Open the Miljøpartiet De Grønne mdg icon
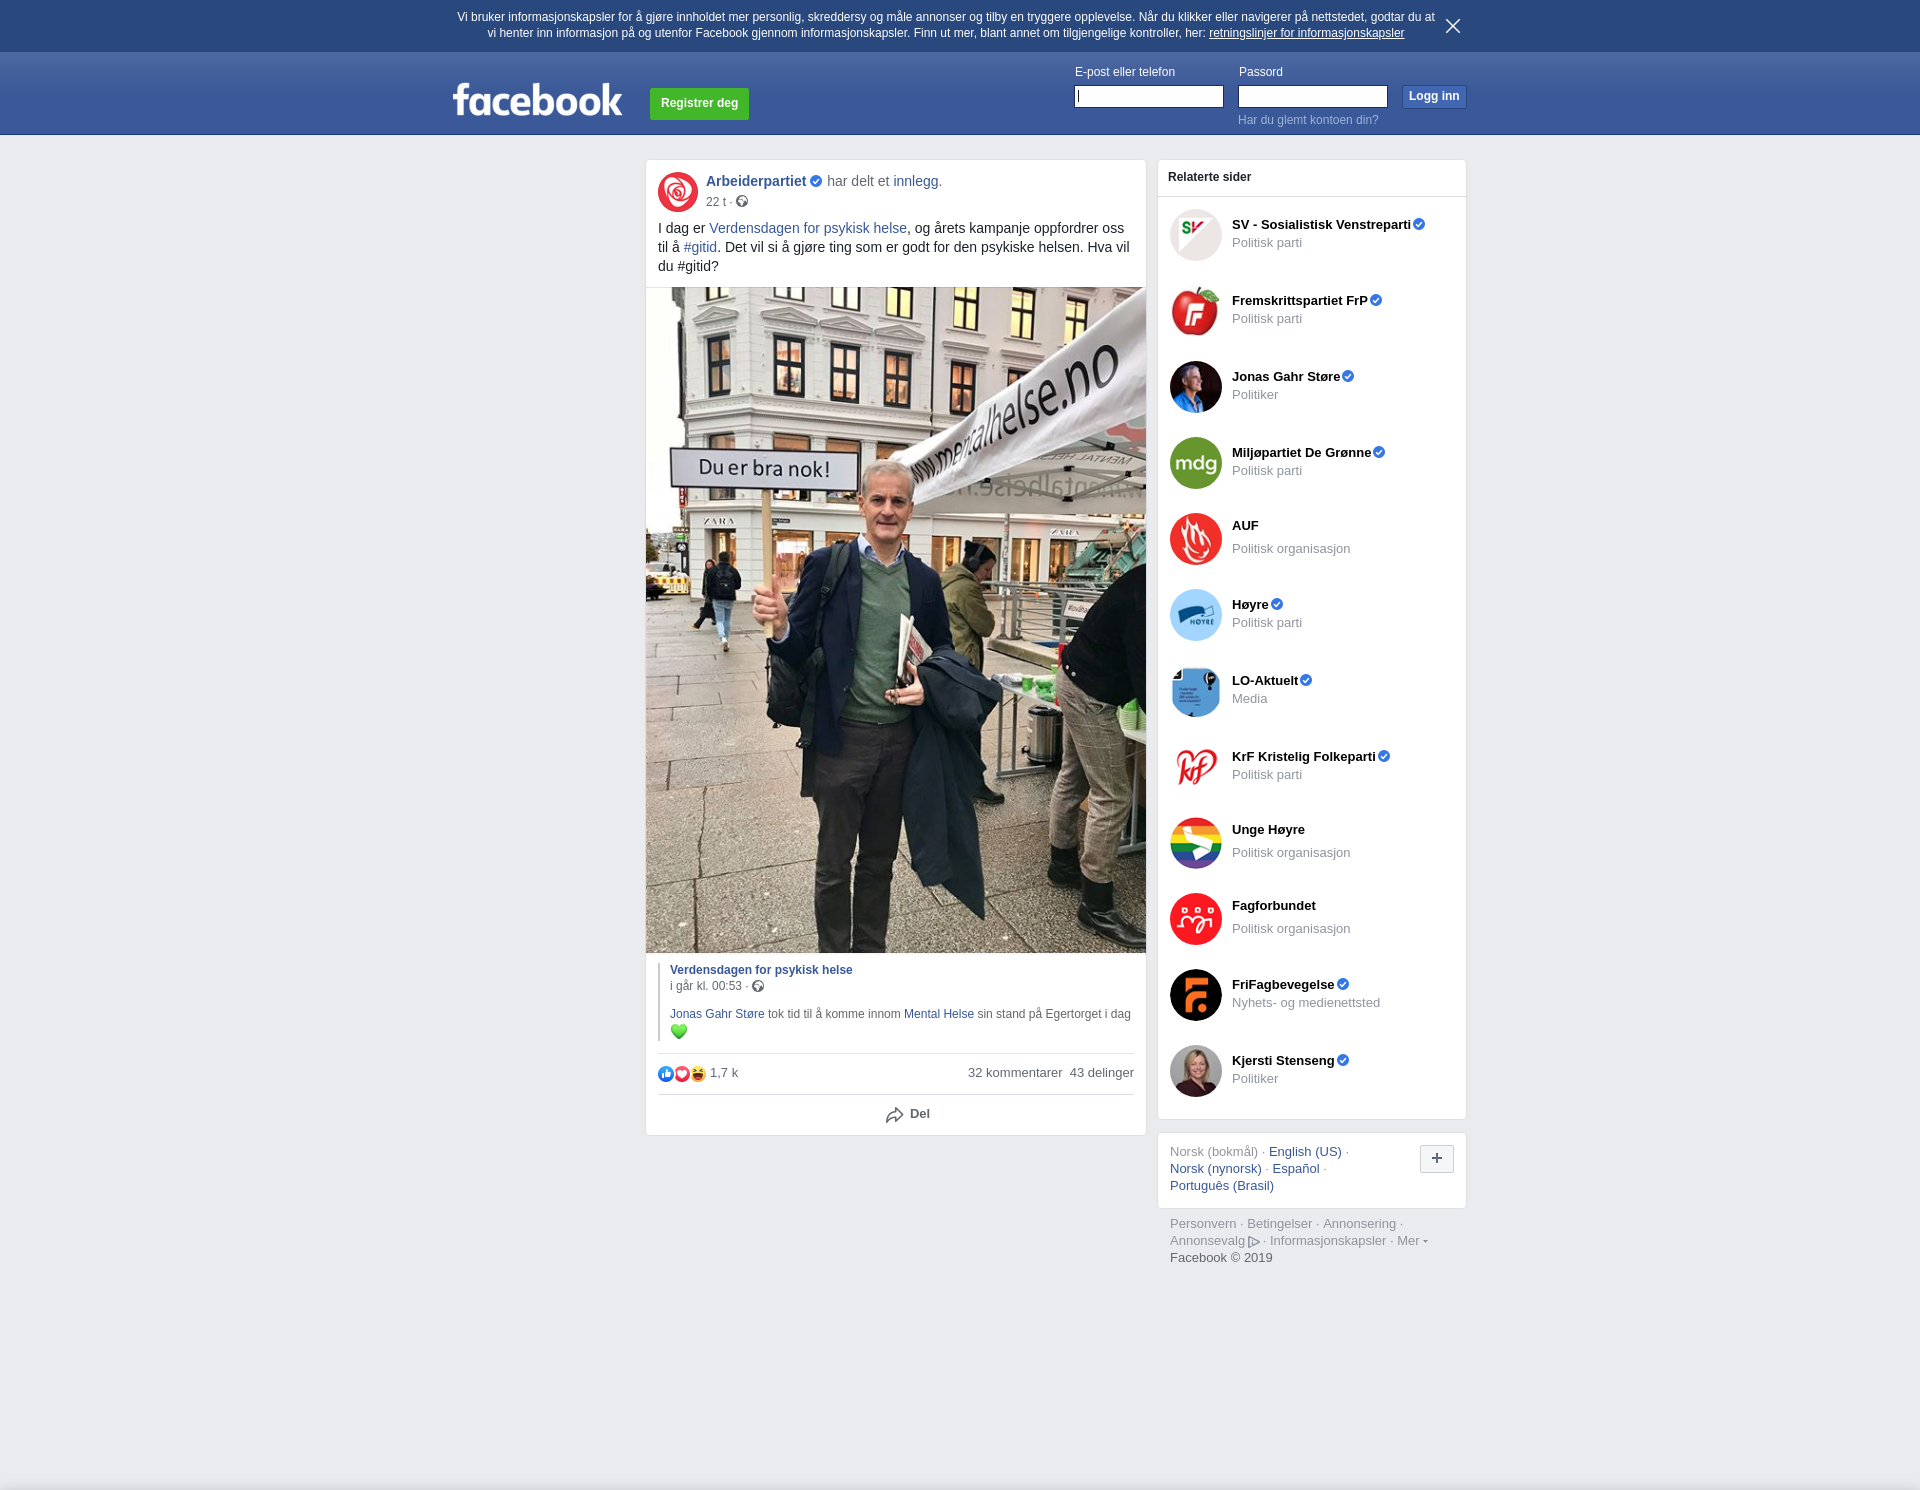This screenshot has height=1490, width=1920. pyautogui.click(x=1195, y=462)
